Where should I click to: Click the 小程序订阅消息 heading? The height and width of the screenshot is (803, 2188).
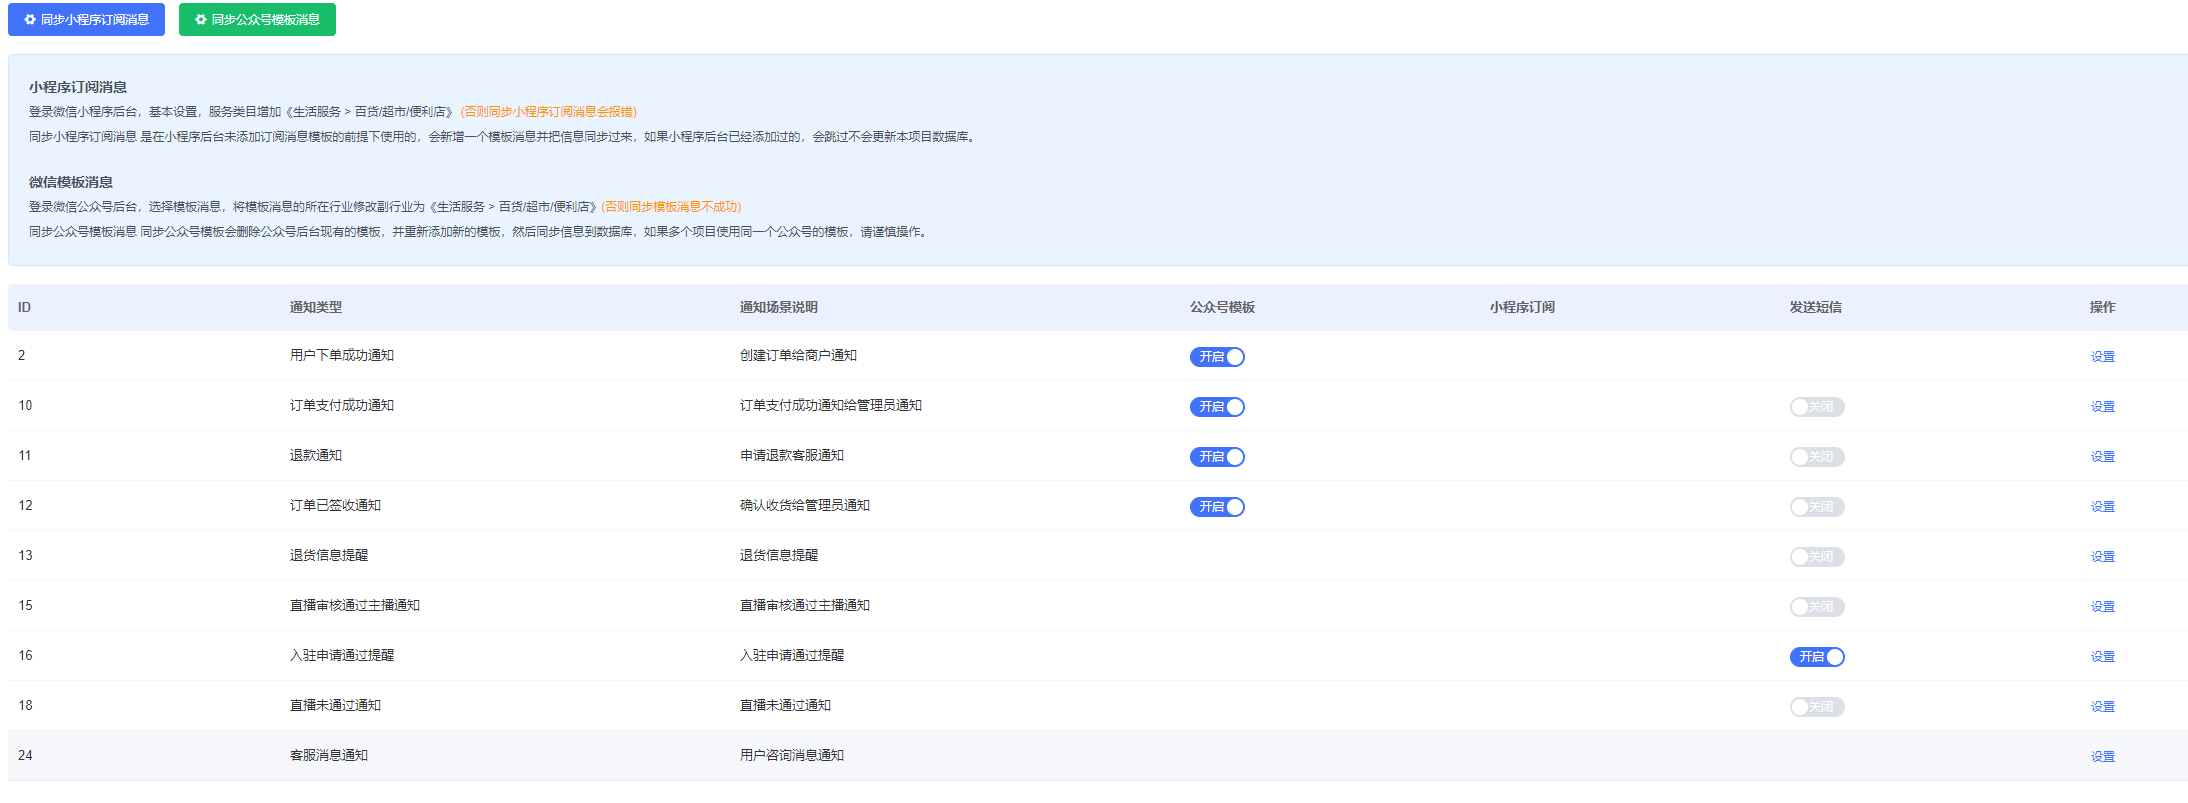pyautogui.click(x=78, y=87)
